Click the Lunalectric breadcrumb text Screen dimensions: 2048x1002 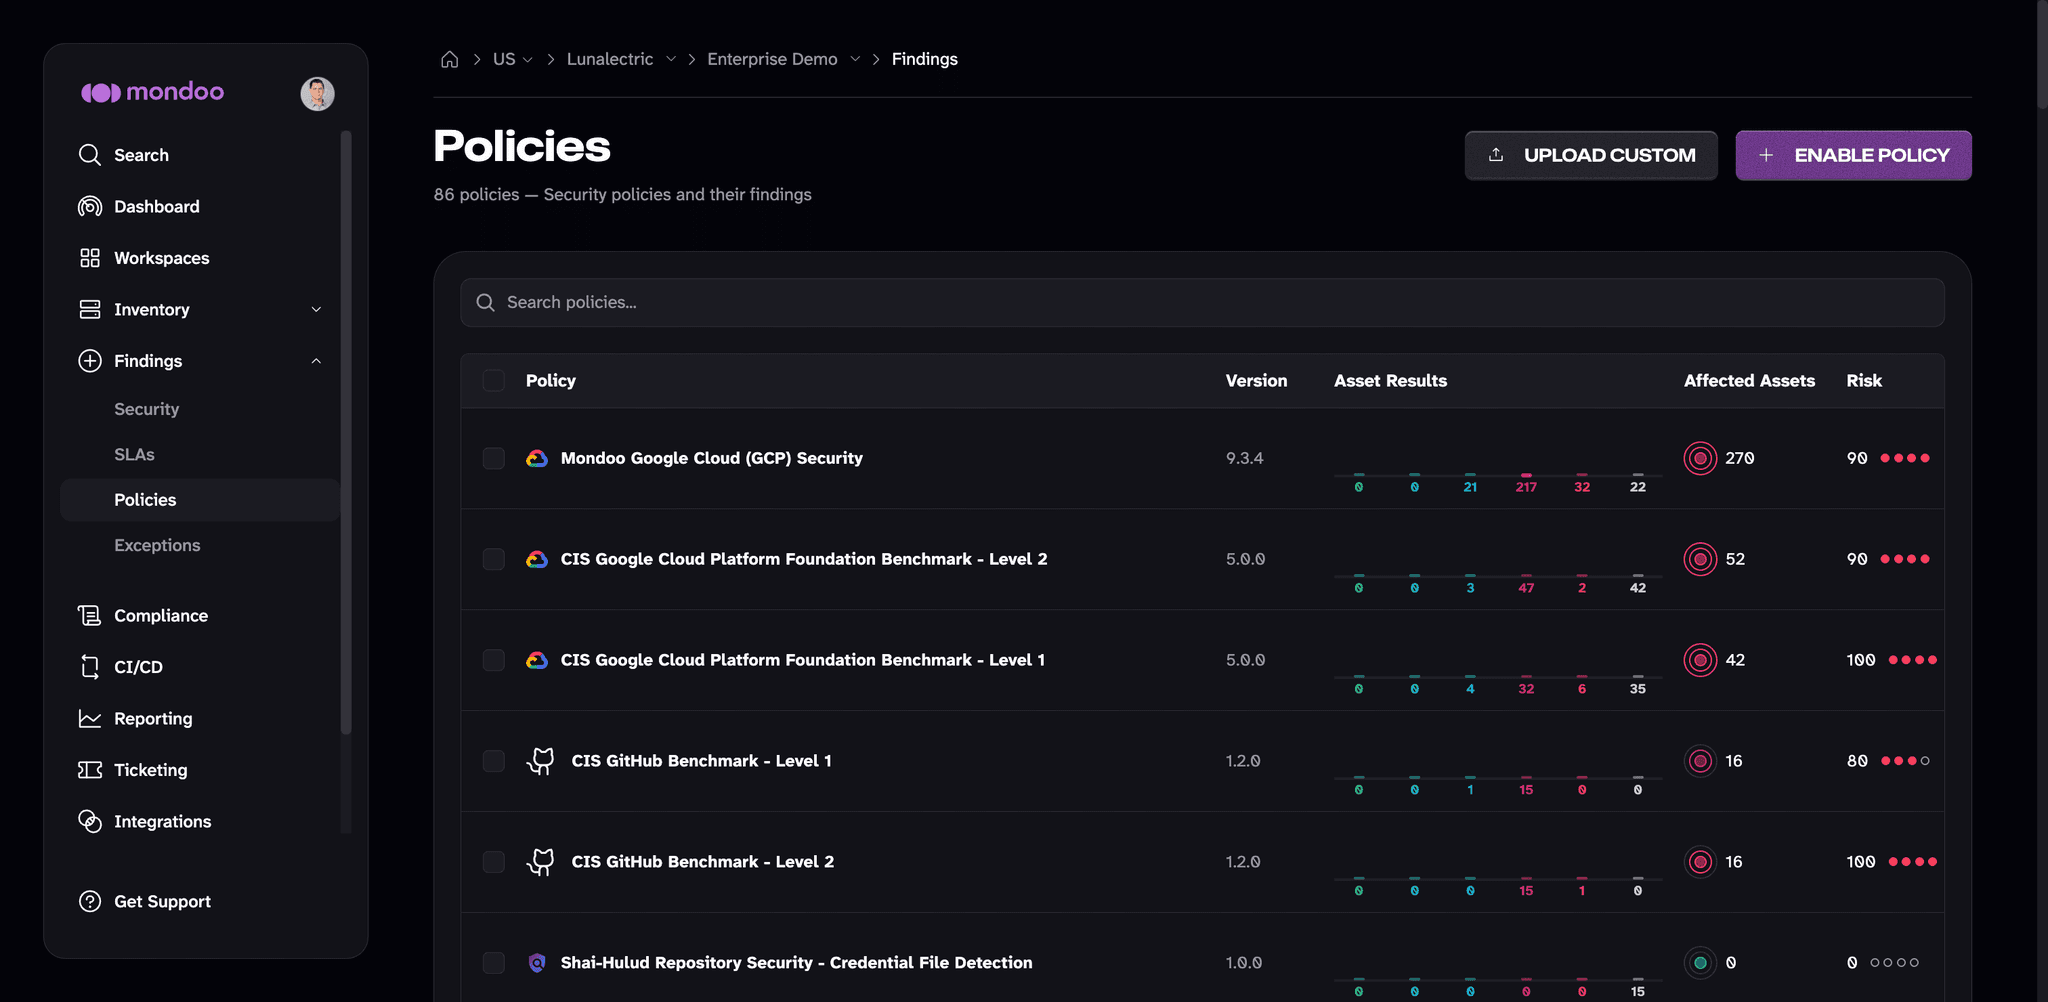610,59
